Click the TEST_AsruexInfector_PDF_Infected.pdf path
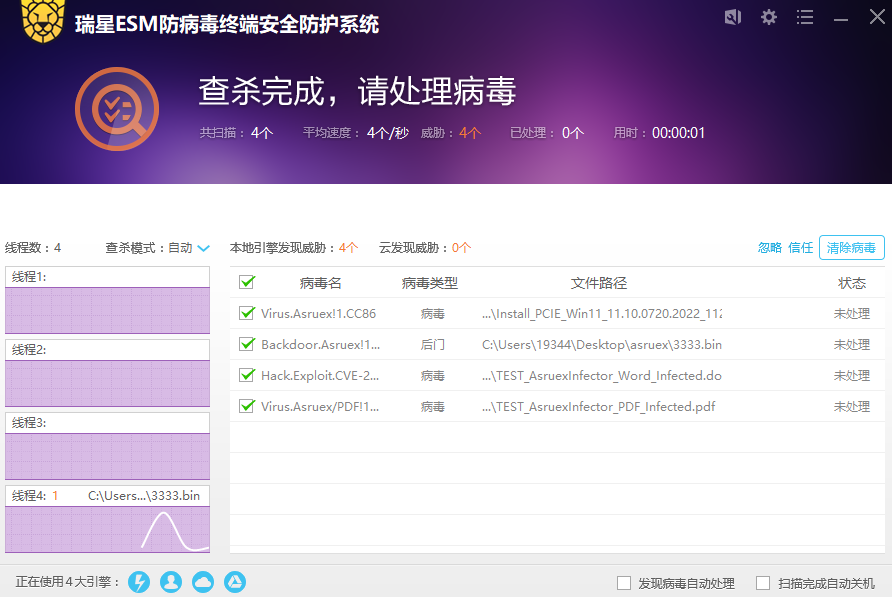Viewport: 892px width, 597px height. pos(598,406)
